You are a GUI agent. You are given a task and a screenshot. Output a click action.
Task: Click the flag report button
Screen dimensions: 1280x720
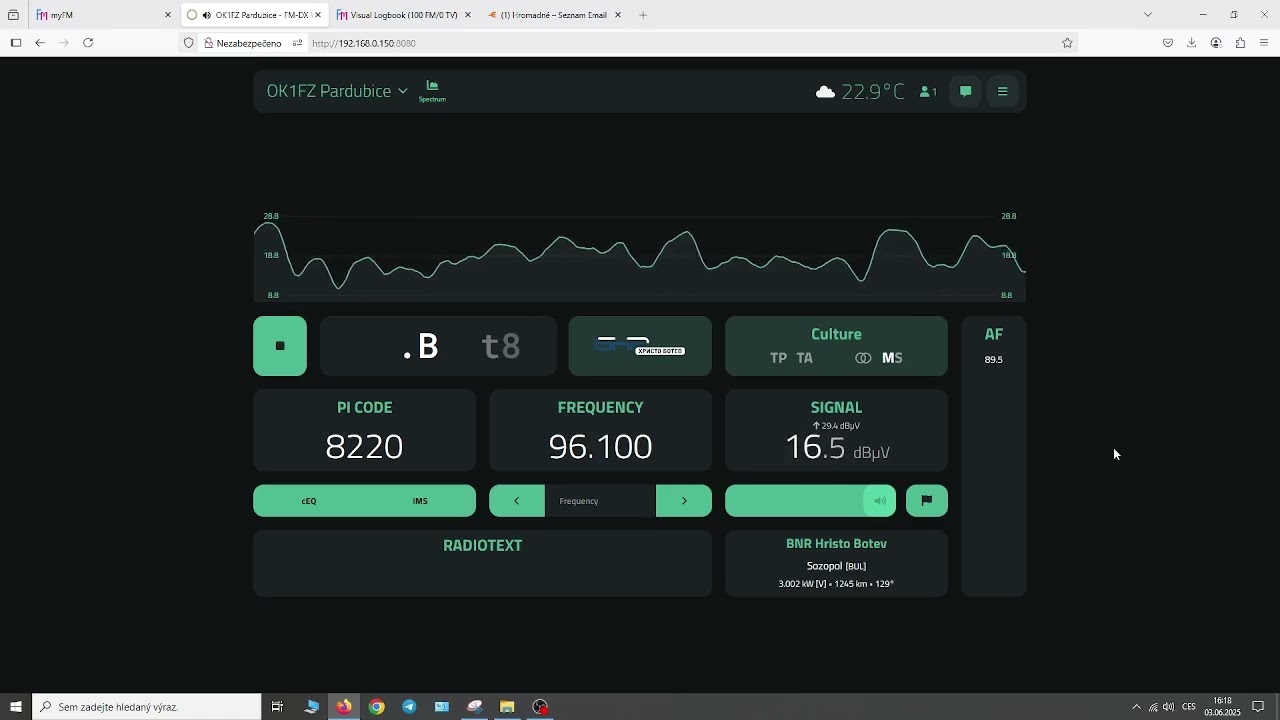pos(927,501)
